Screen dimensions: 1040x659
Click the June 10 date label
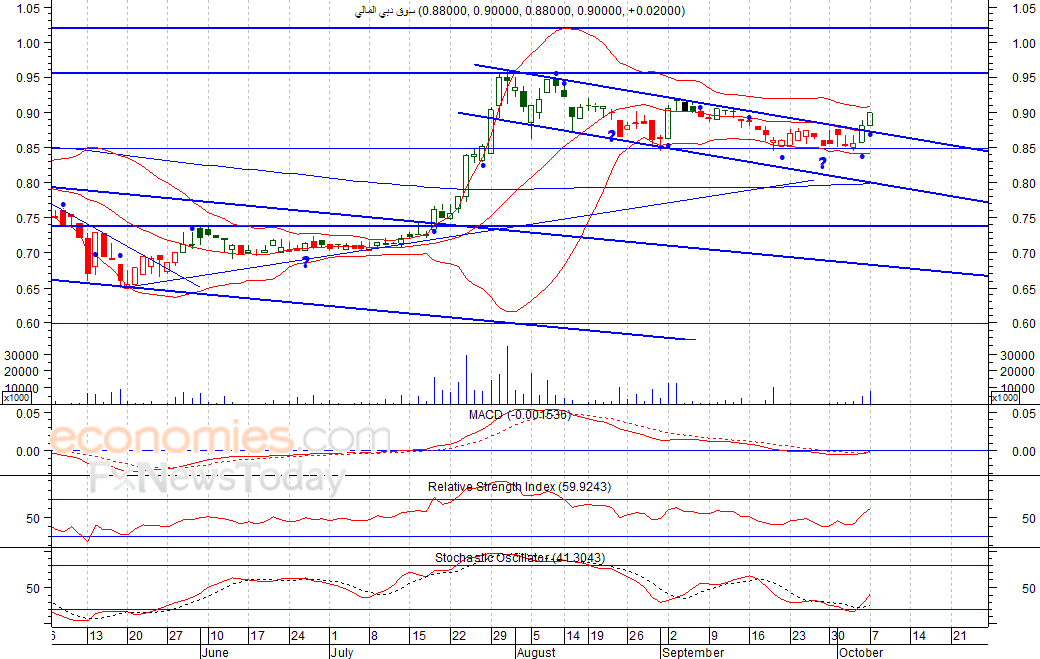click(217, 636)
